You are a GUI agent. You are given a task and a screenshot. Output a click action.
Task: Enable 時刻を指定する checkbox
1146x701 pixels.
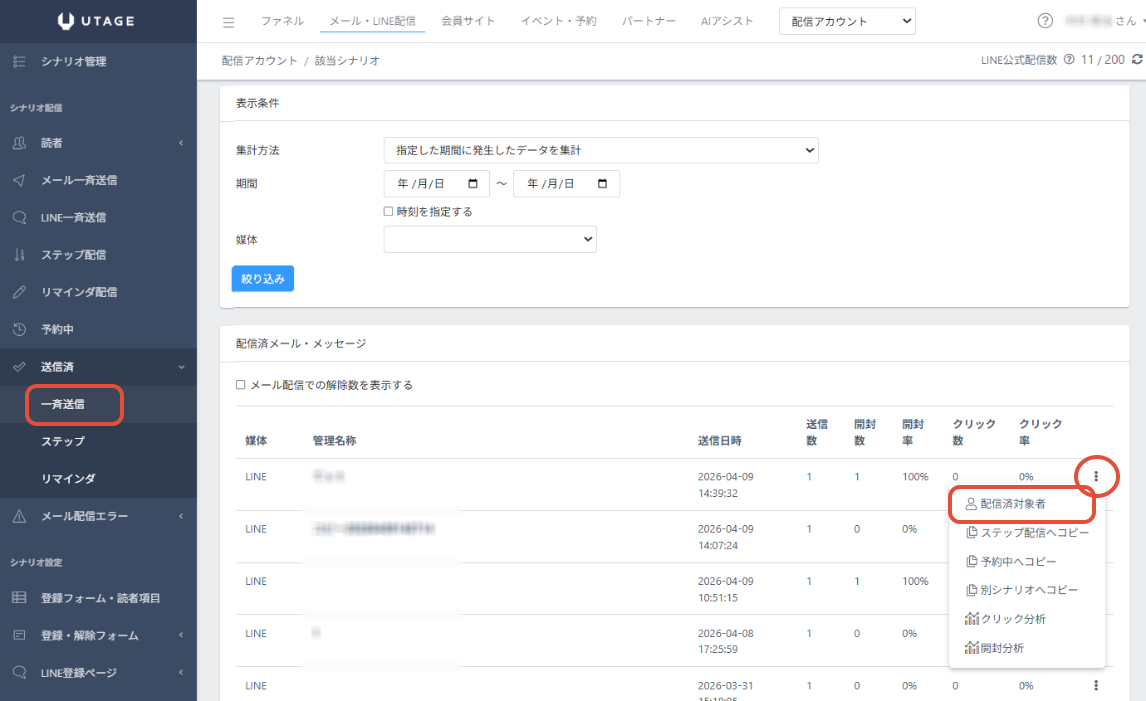[389, 212]
